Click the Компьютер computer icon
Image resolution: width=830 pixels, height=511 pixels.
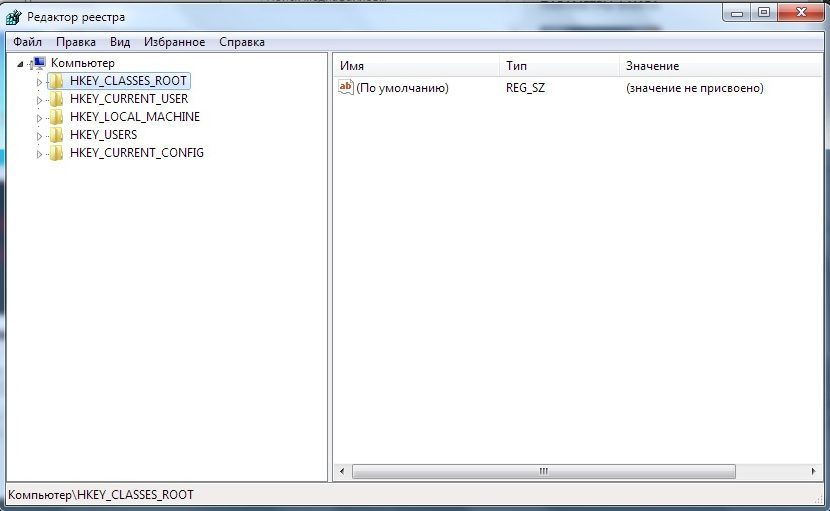pos(39,63)
